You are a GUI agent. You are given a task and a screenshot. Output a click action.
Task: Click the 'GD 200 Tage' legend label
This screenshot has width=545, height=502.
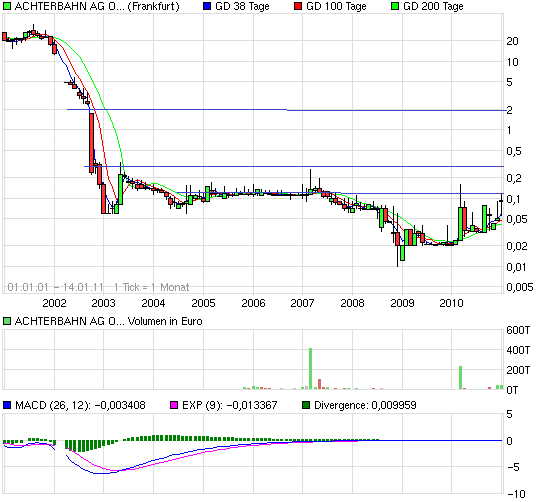(433, 6)
